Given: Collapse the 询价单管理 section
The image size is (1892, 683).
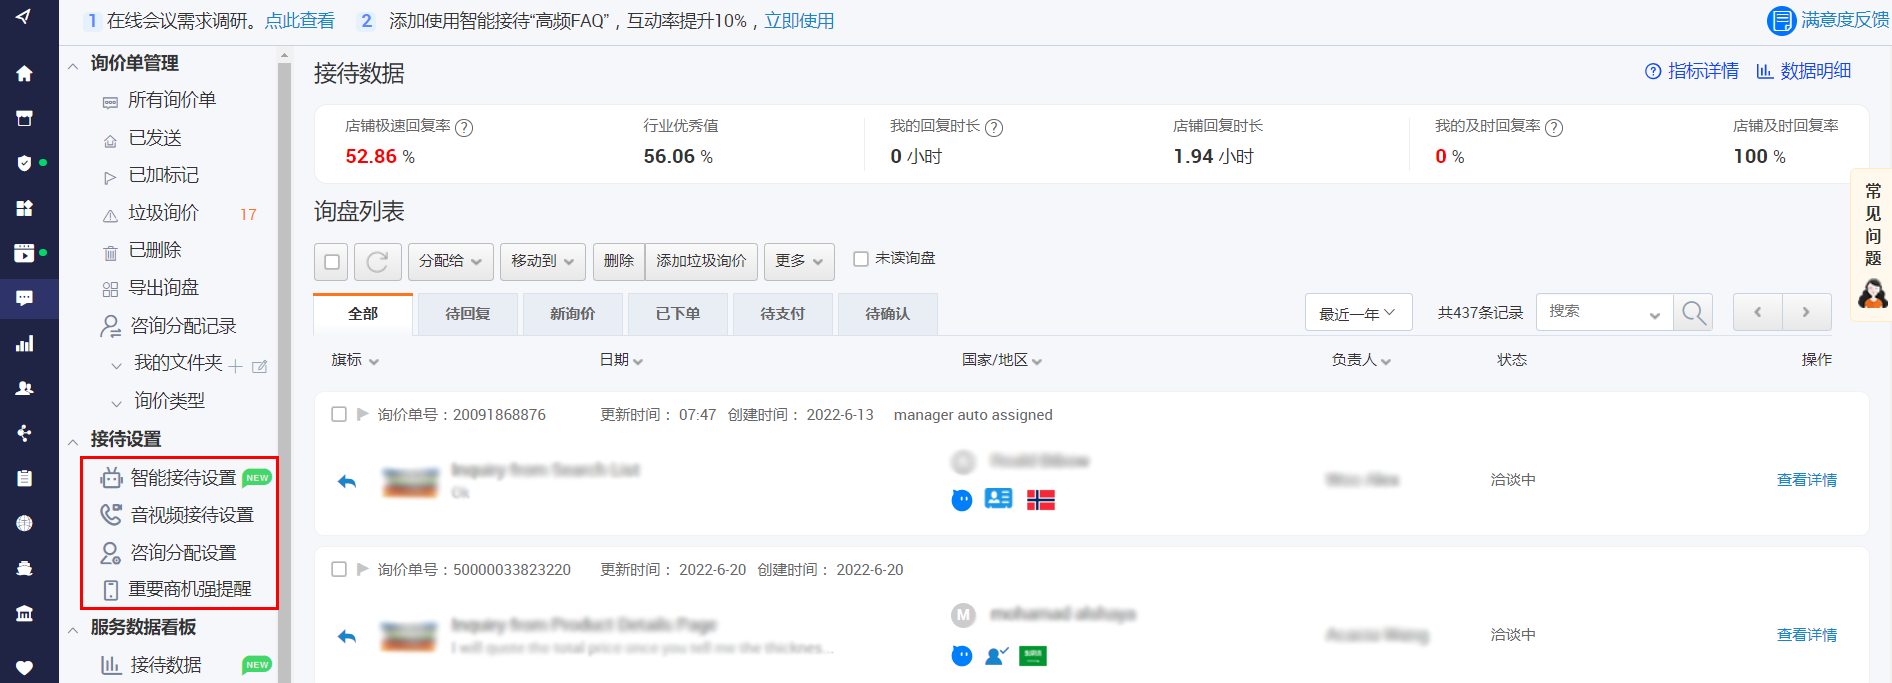Looking at the screenshot, I should (73, 66).
